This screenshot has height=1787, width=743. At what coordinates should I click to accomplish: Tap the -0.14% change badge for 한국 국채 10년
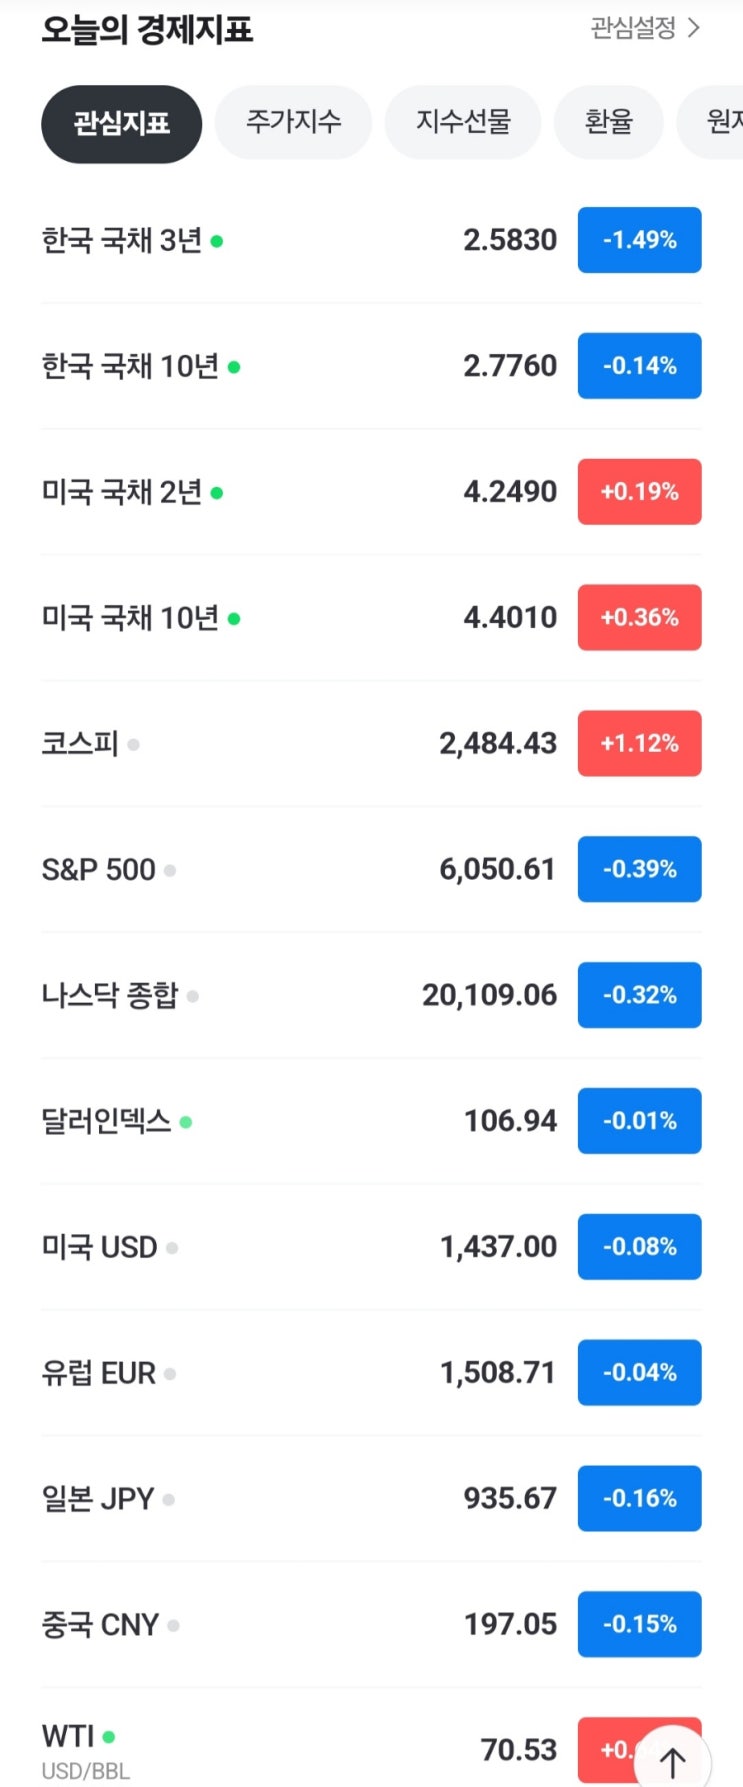639,366
